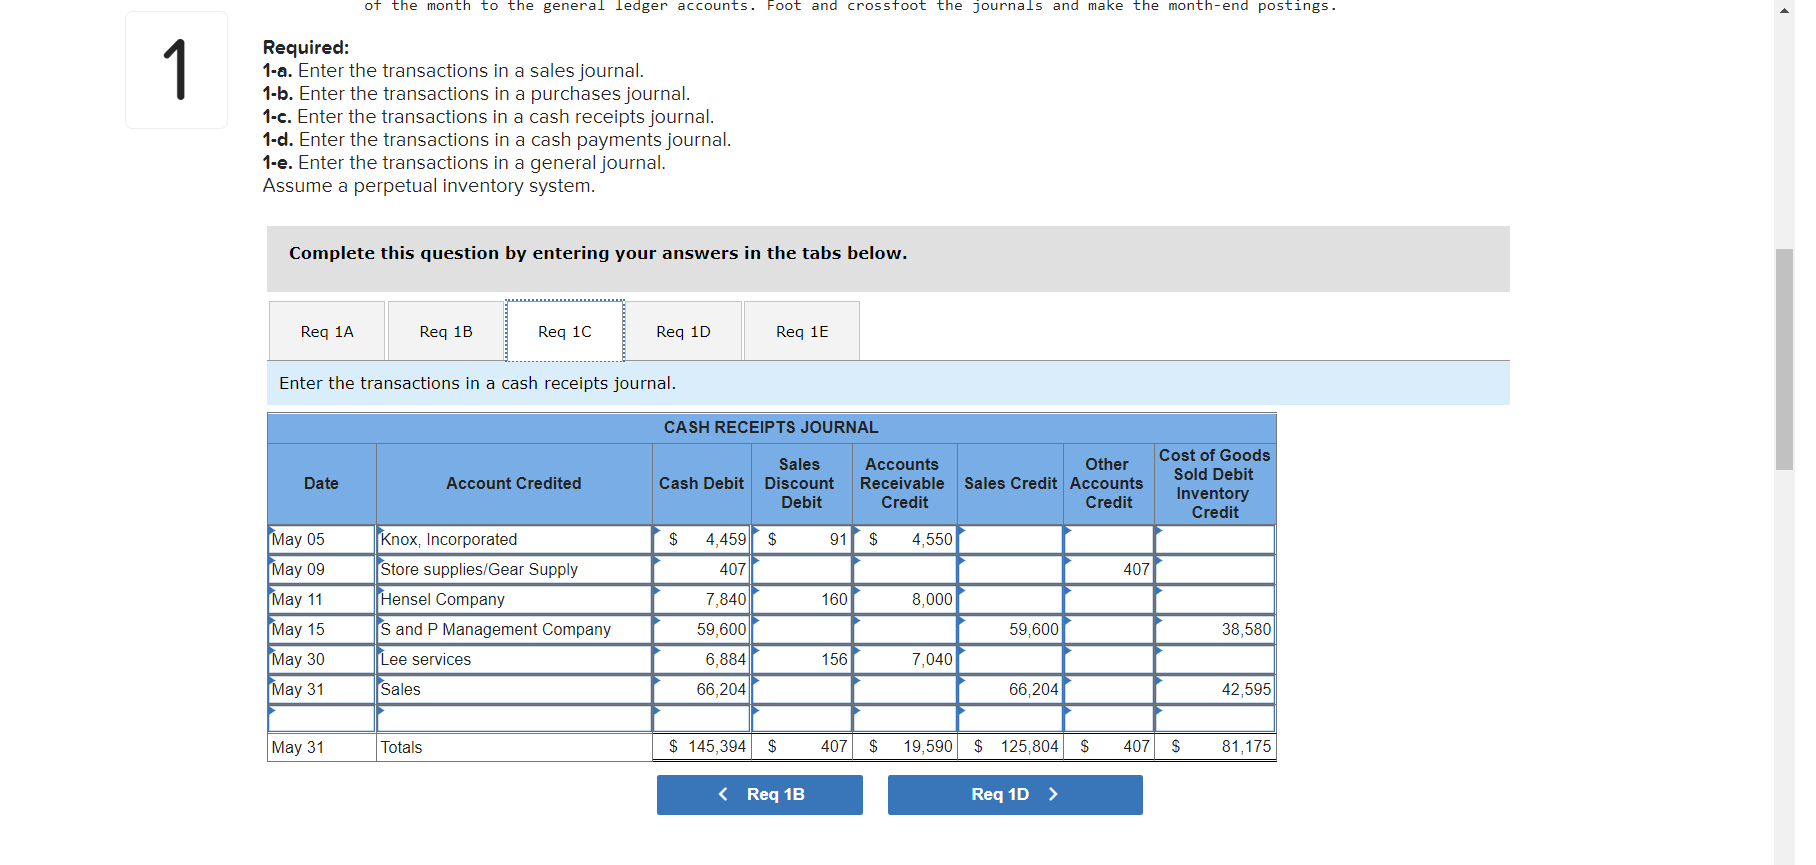1816x865 pixels.
Task: Click the empty account credited cell
Action: [x=514, y=718]
